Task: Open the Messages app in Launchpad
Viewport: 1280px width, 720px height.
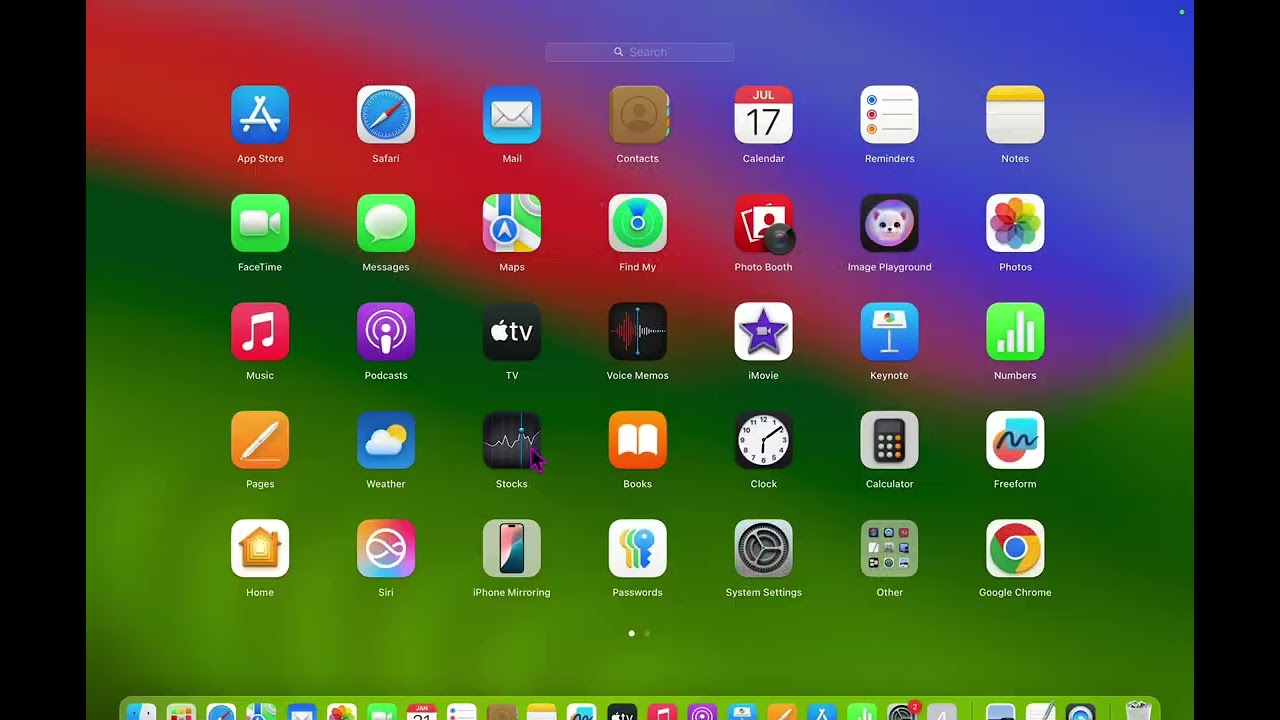Action: (386, 223)
